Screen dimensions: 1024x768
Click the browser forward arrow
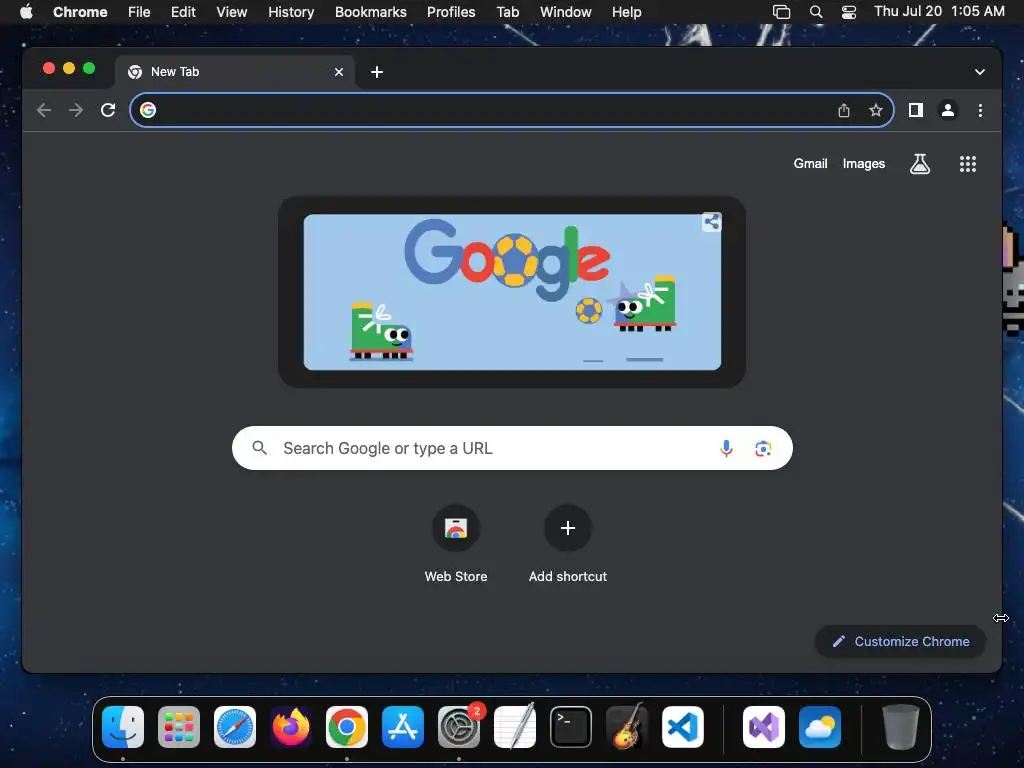click(x=76, y=110)
